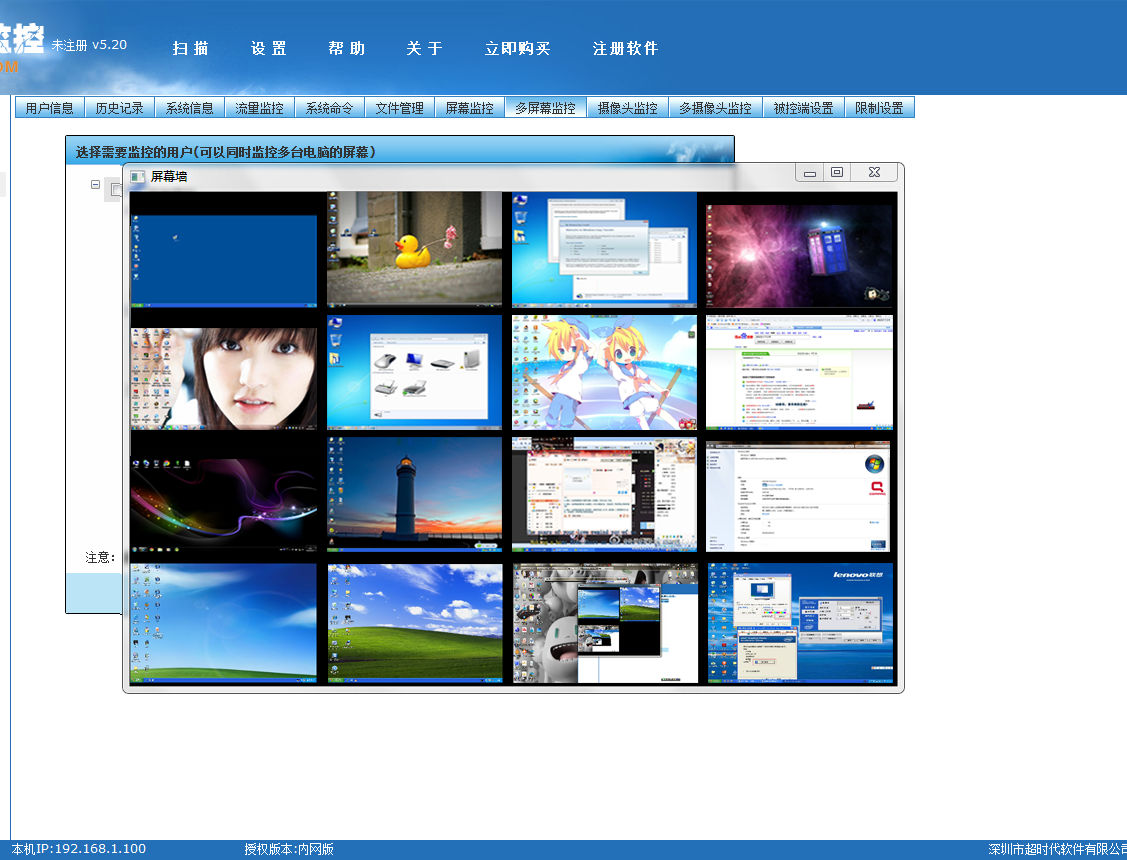Switch to the 历史记录 tab
Image resolution: width=1127 pixels, height=860 pixels.
pyautogui.click(x=119, y=108)
